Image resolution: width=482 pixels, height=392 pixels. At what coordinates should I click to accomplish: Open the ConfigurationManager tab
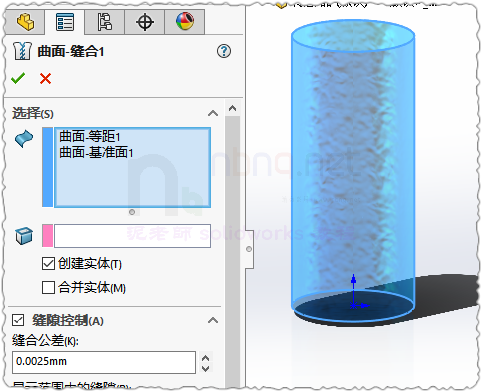coord(105,22)
